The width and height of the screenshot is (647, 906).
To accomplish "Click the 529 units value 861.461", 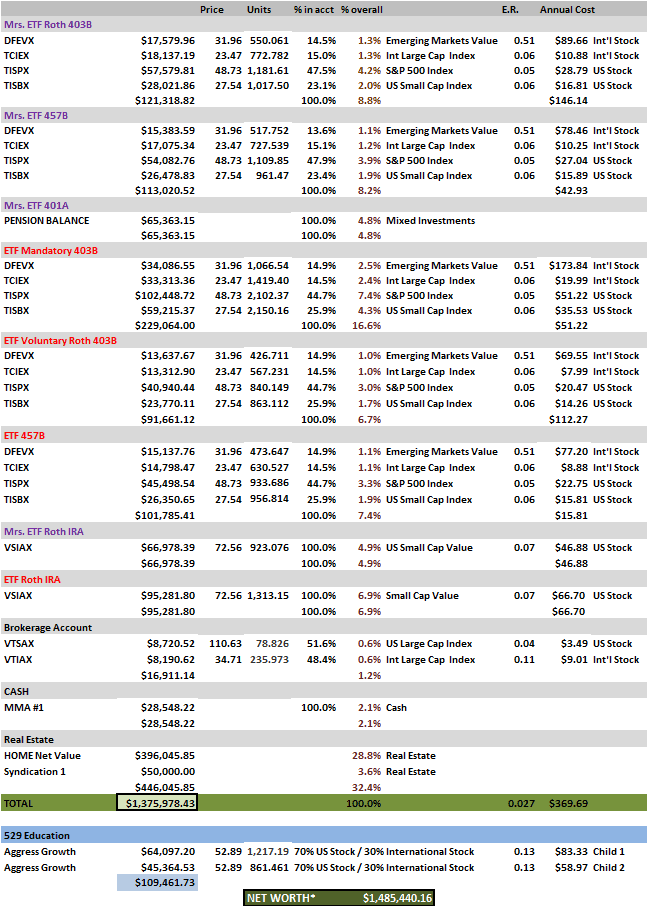I will point(269,867).
